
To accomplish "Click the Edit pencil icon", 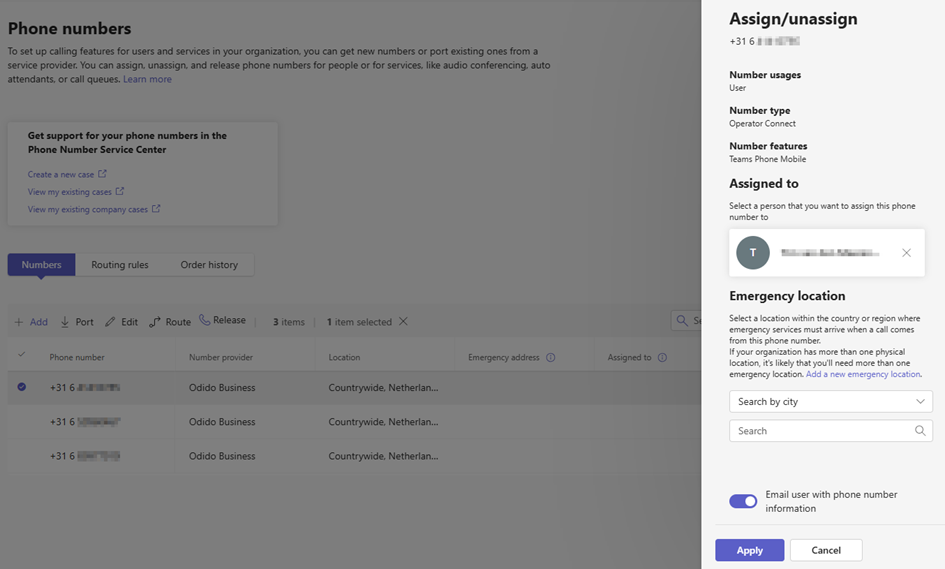I will click(x=111, y=322).
